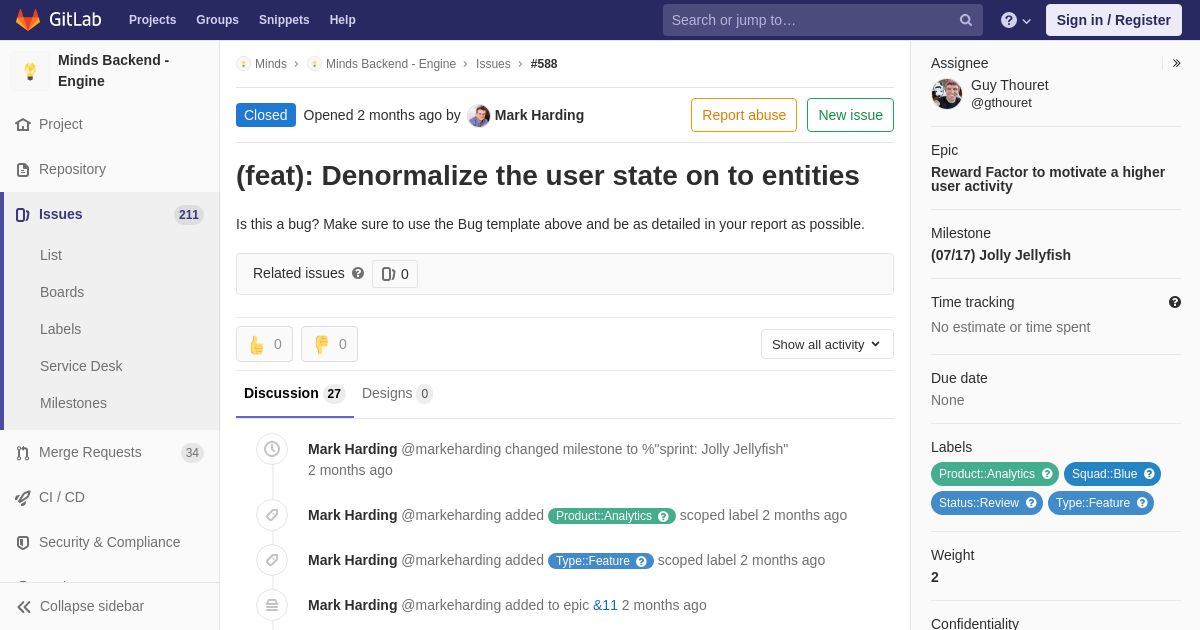
Task: Open the GitLab logo home link
Action: click(58, 20)
